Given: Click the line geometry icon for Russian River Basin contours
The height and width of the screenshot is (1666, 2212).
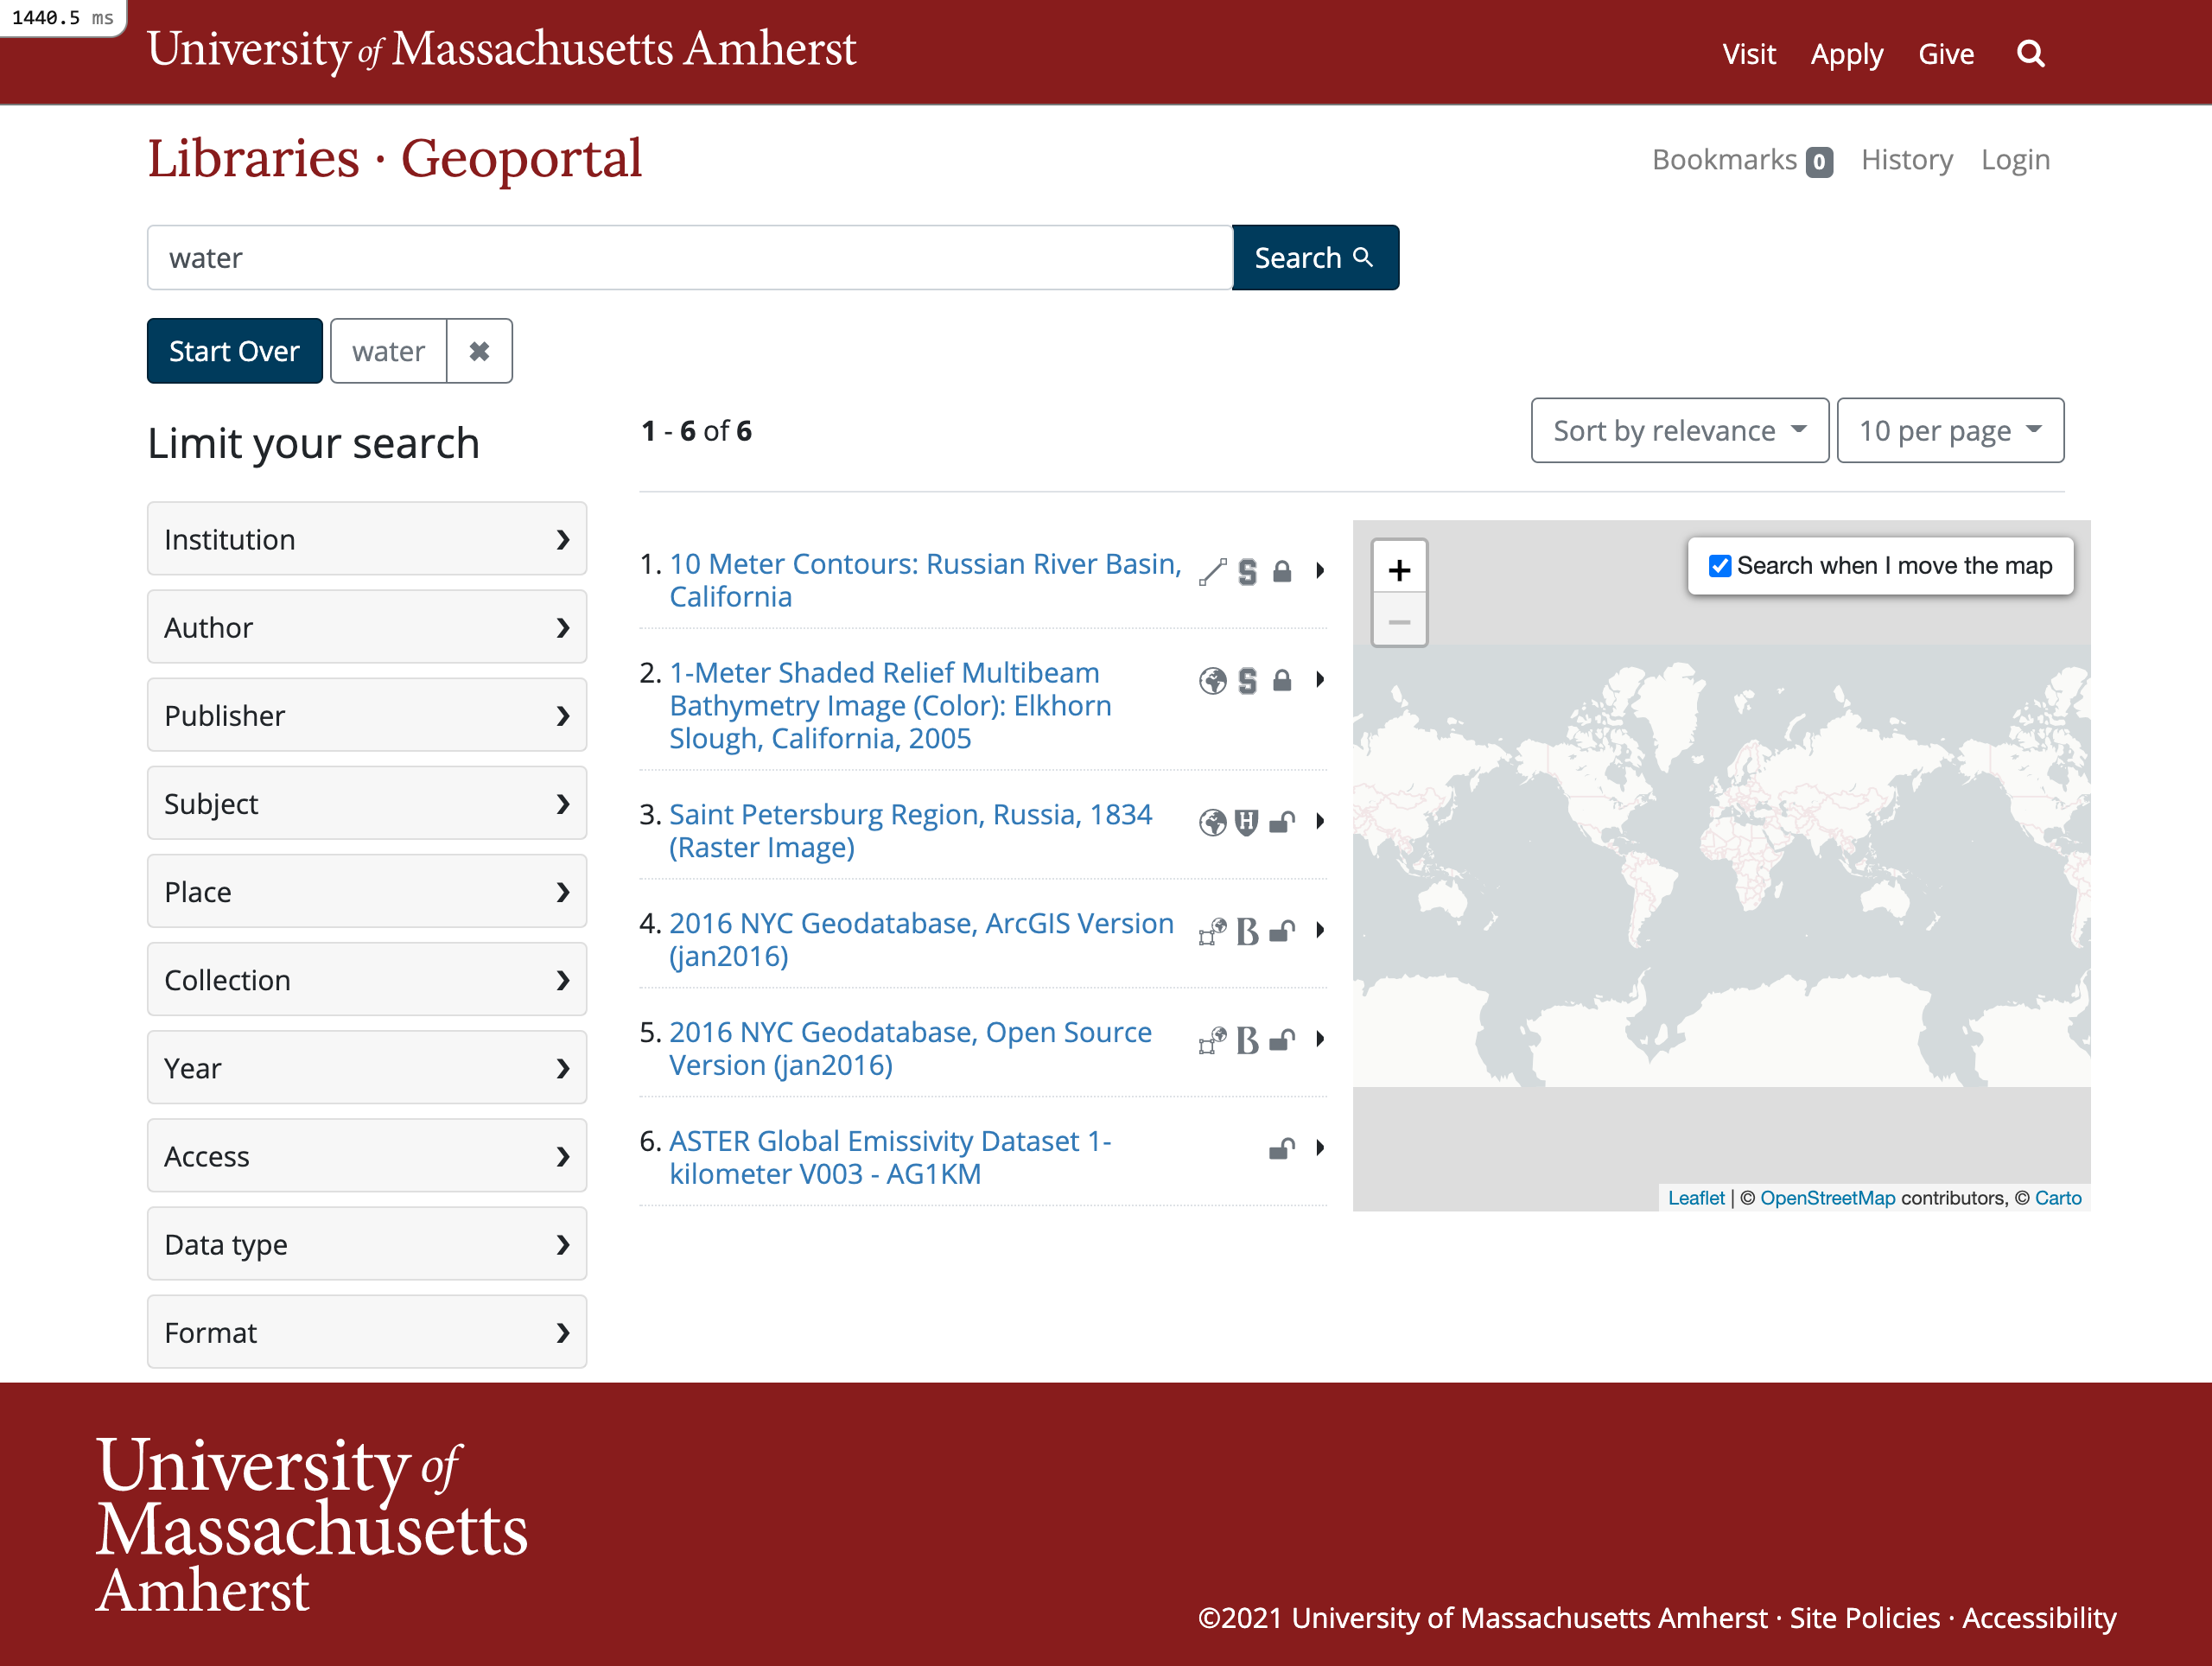Looking at the screenshot, I should click(x=1213, y=570).
